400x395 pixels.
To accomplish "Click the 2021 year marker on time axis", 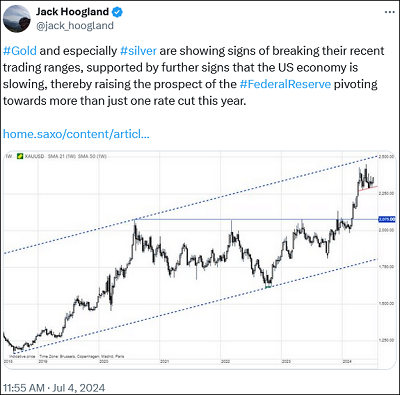I will tap(164, 361).
